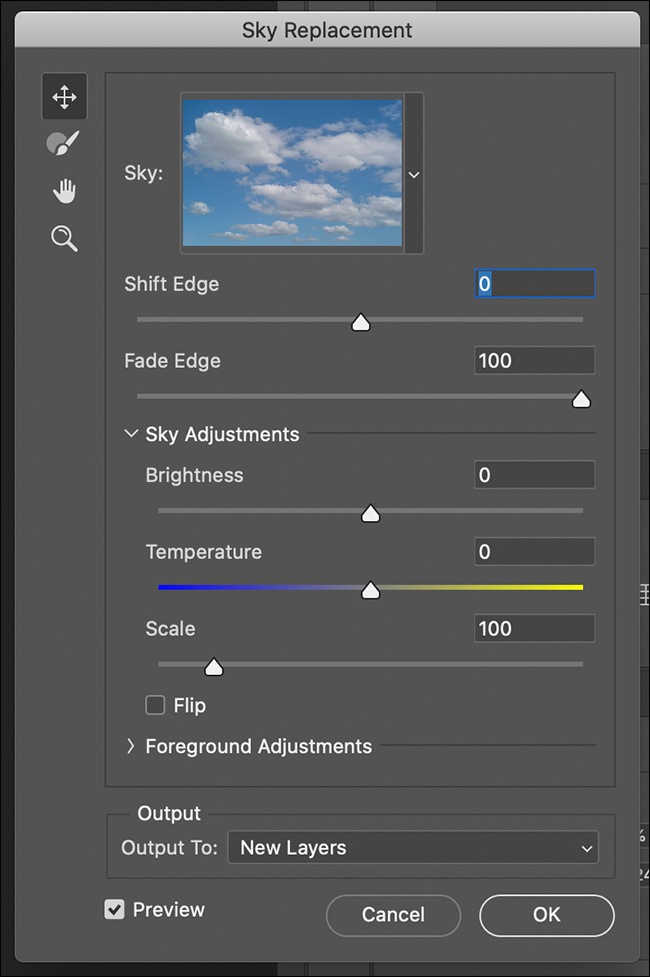
Task: Select the Sky Brush tool
Action: [x=64, y=143]
